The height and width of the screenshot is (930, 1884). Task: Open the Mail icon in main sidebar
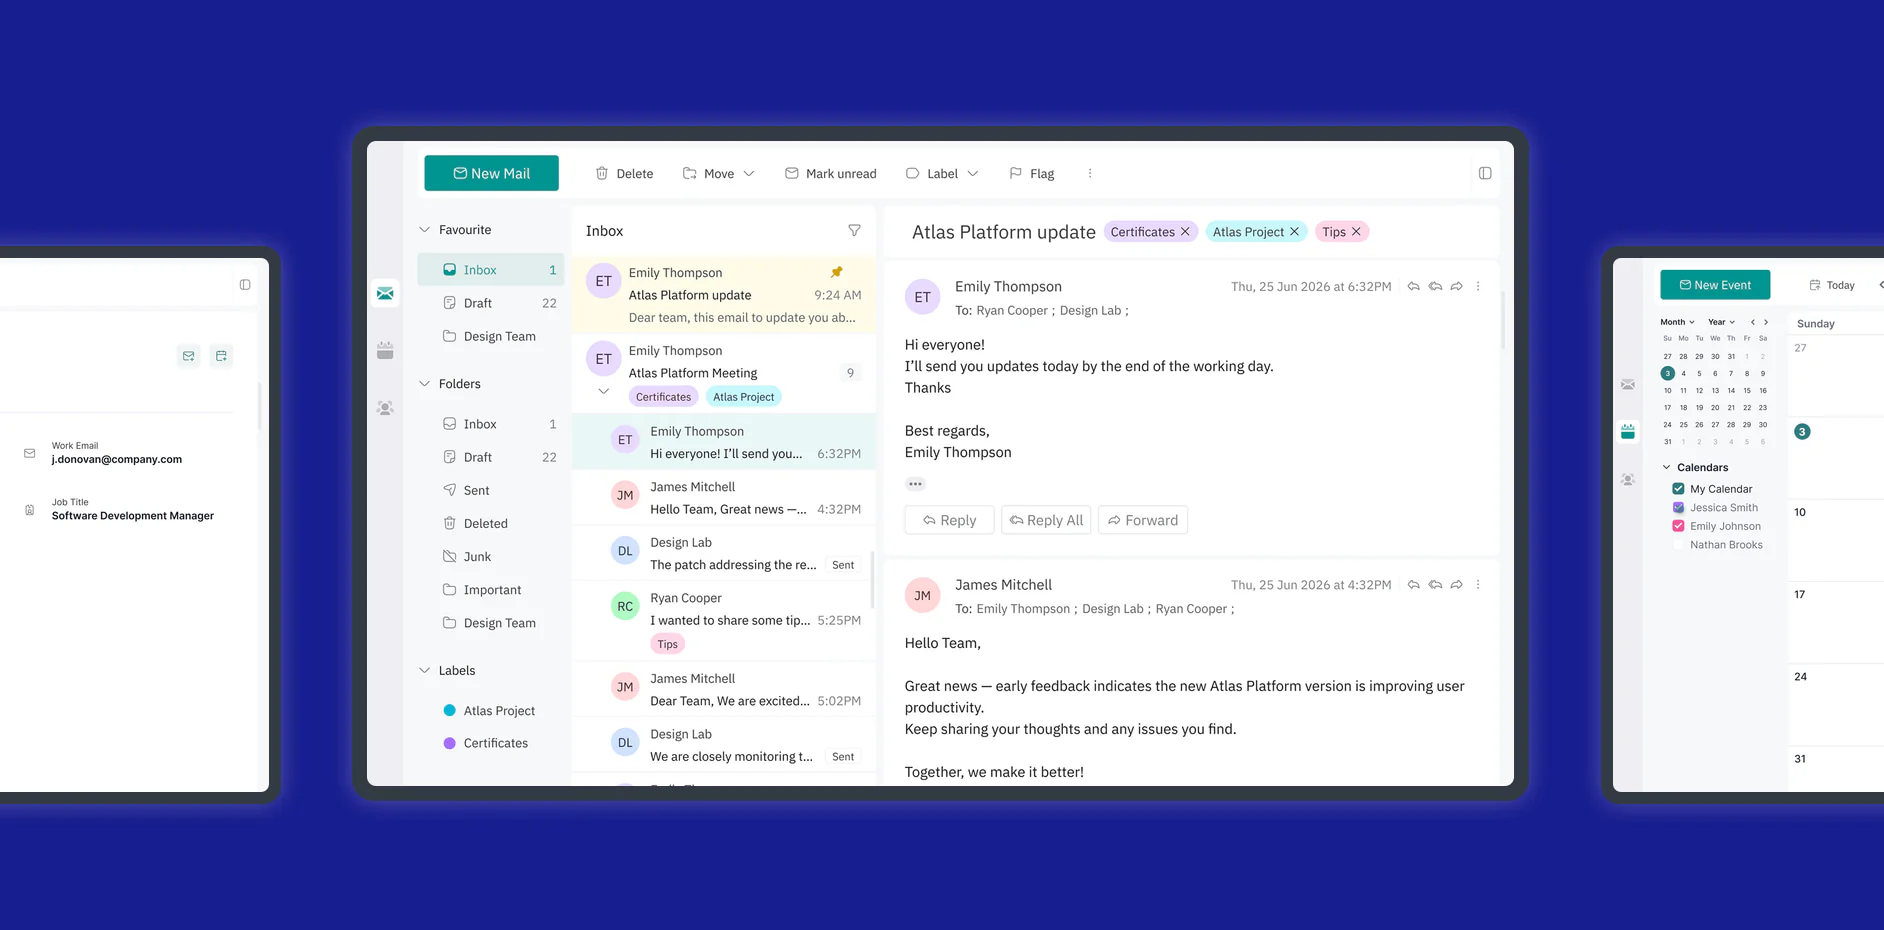tap(385, 293)
